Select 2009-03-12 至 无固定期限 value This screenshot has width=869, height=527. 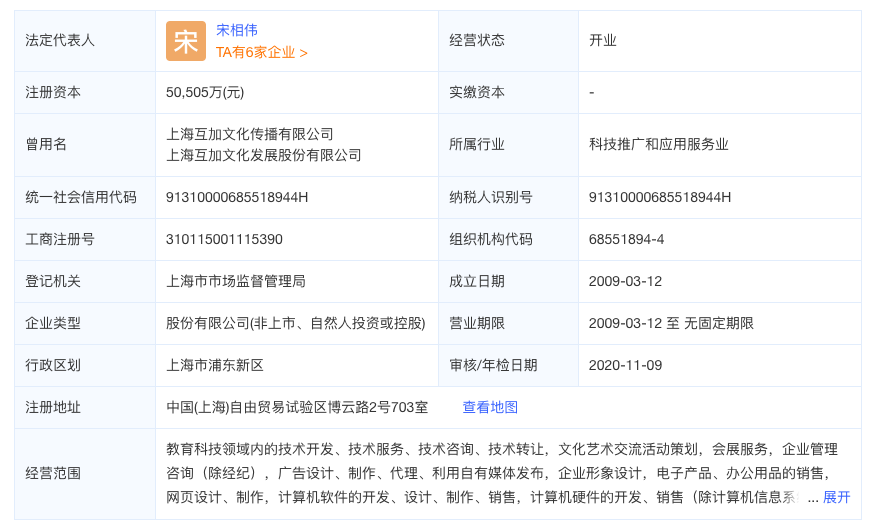point(671,324)
